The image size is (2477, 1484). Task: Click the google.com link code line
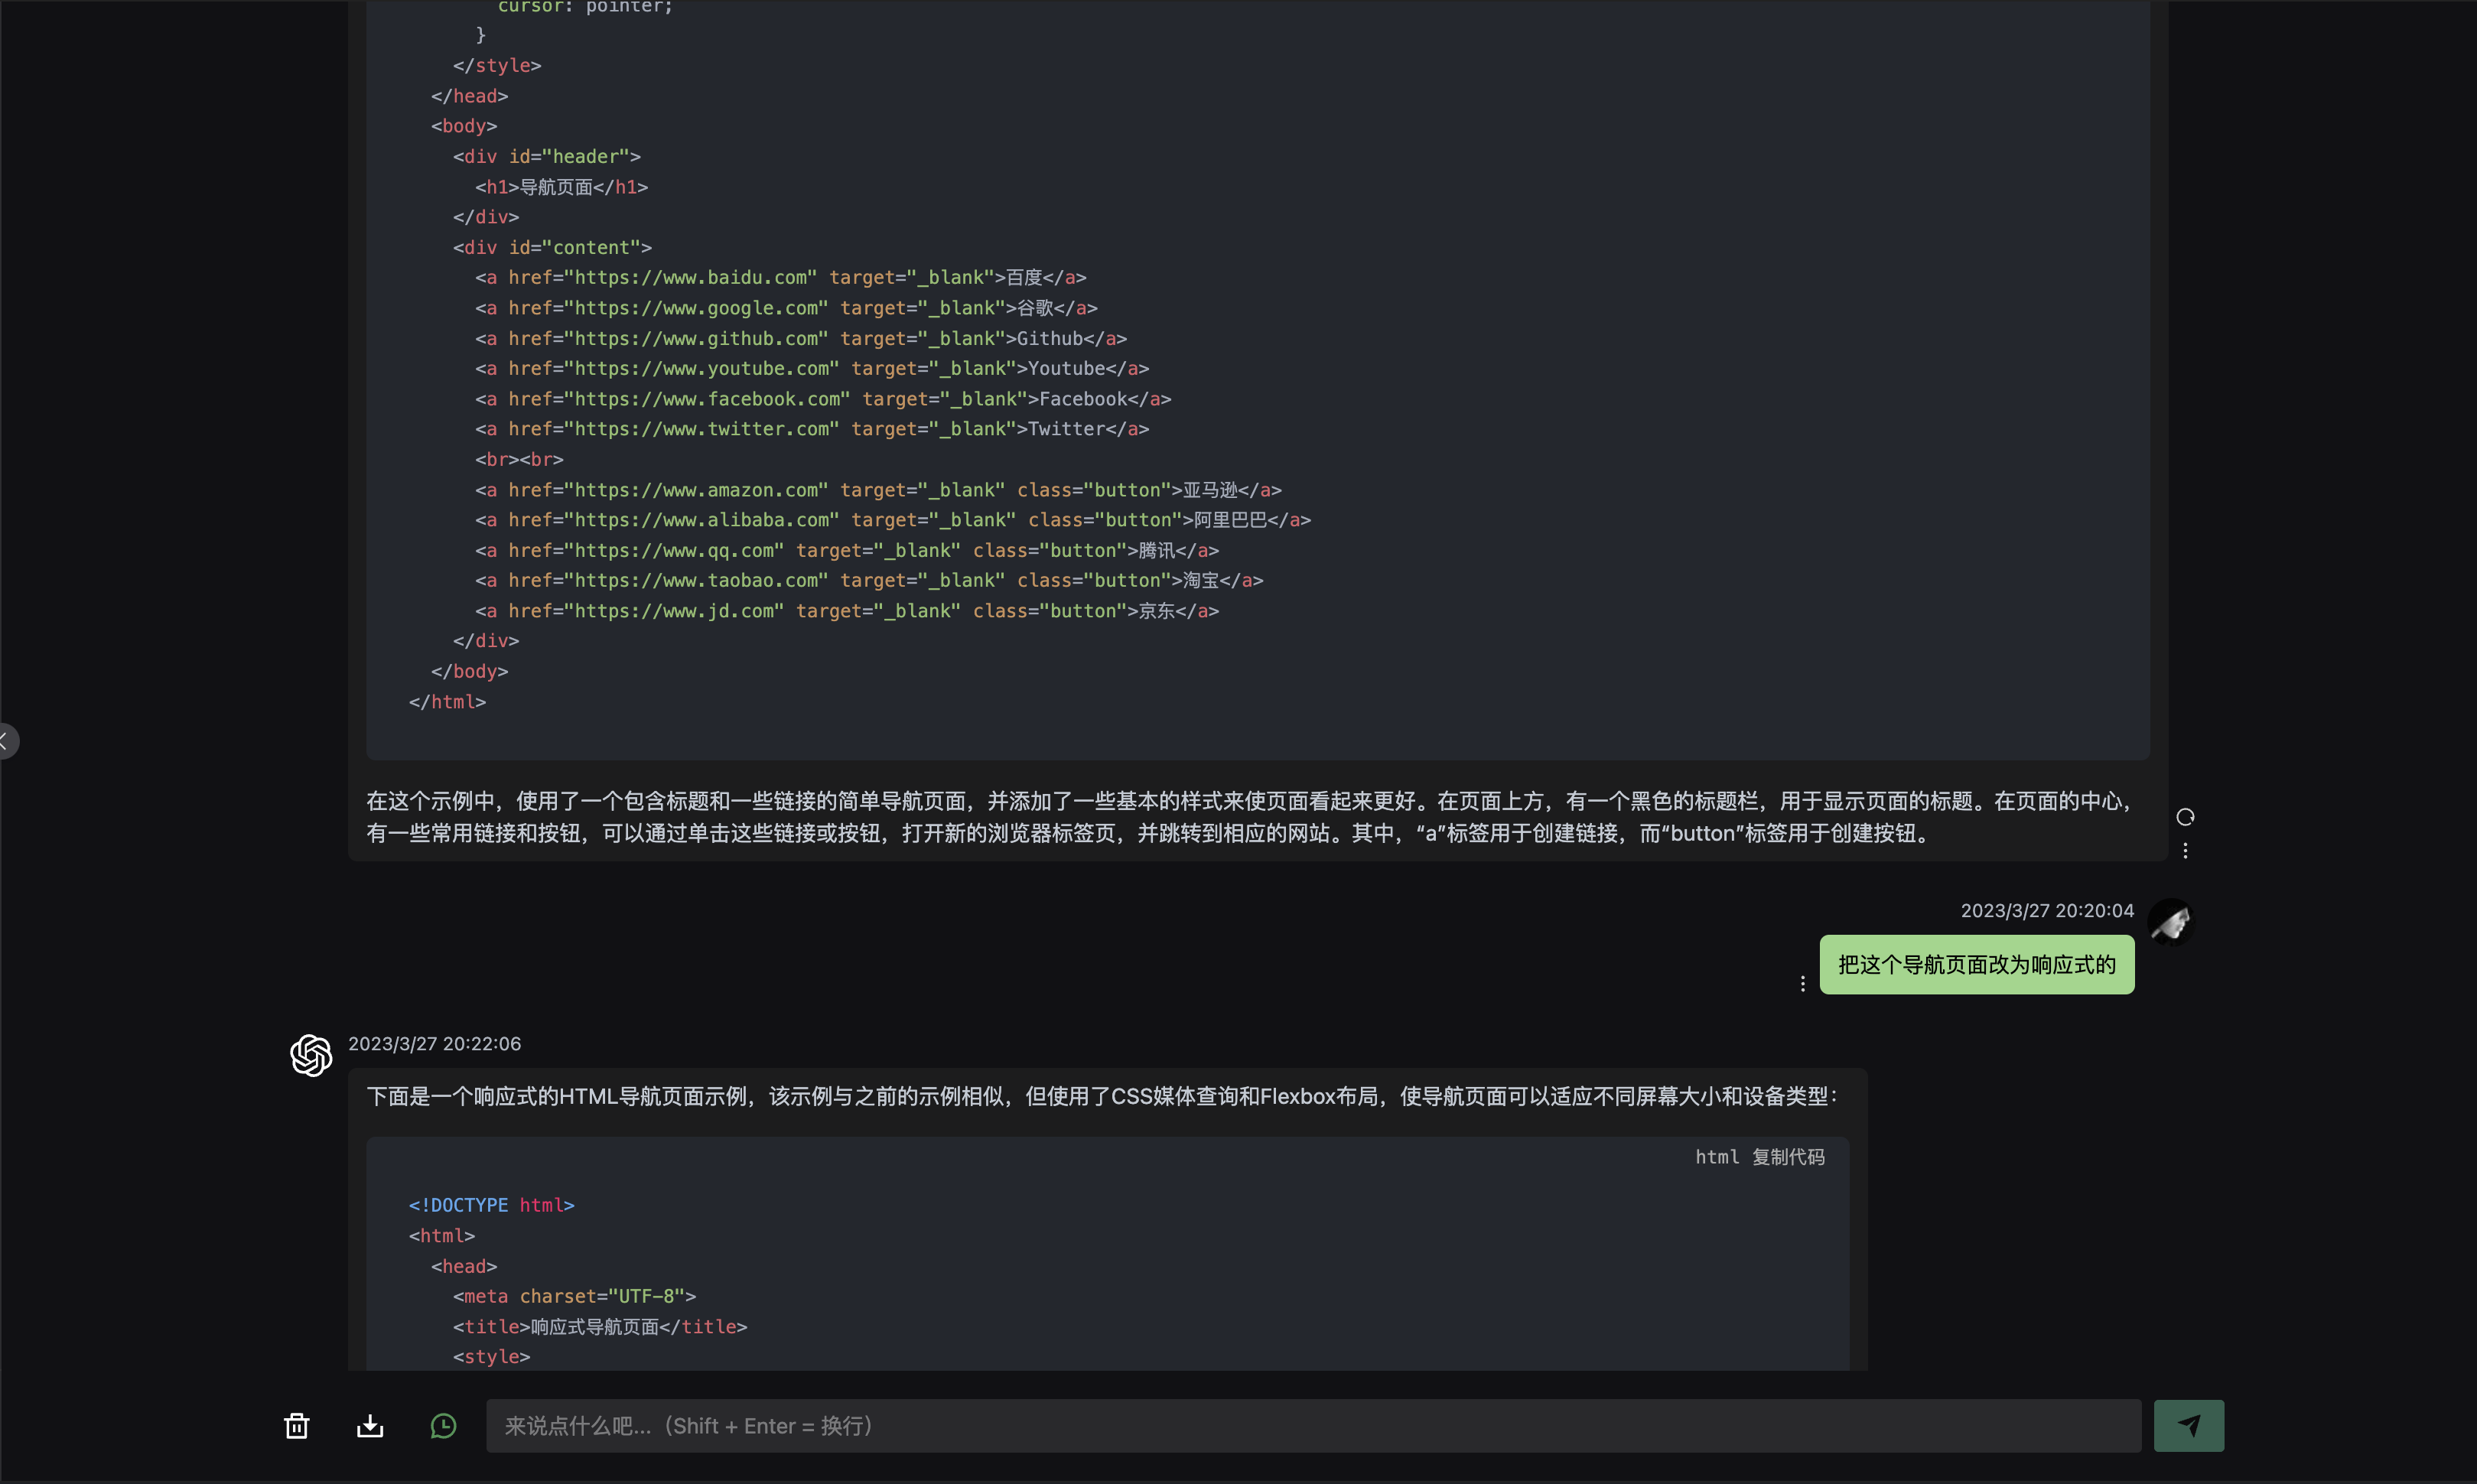pyautogui.click(x=786, y=308)
